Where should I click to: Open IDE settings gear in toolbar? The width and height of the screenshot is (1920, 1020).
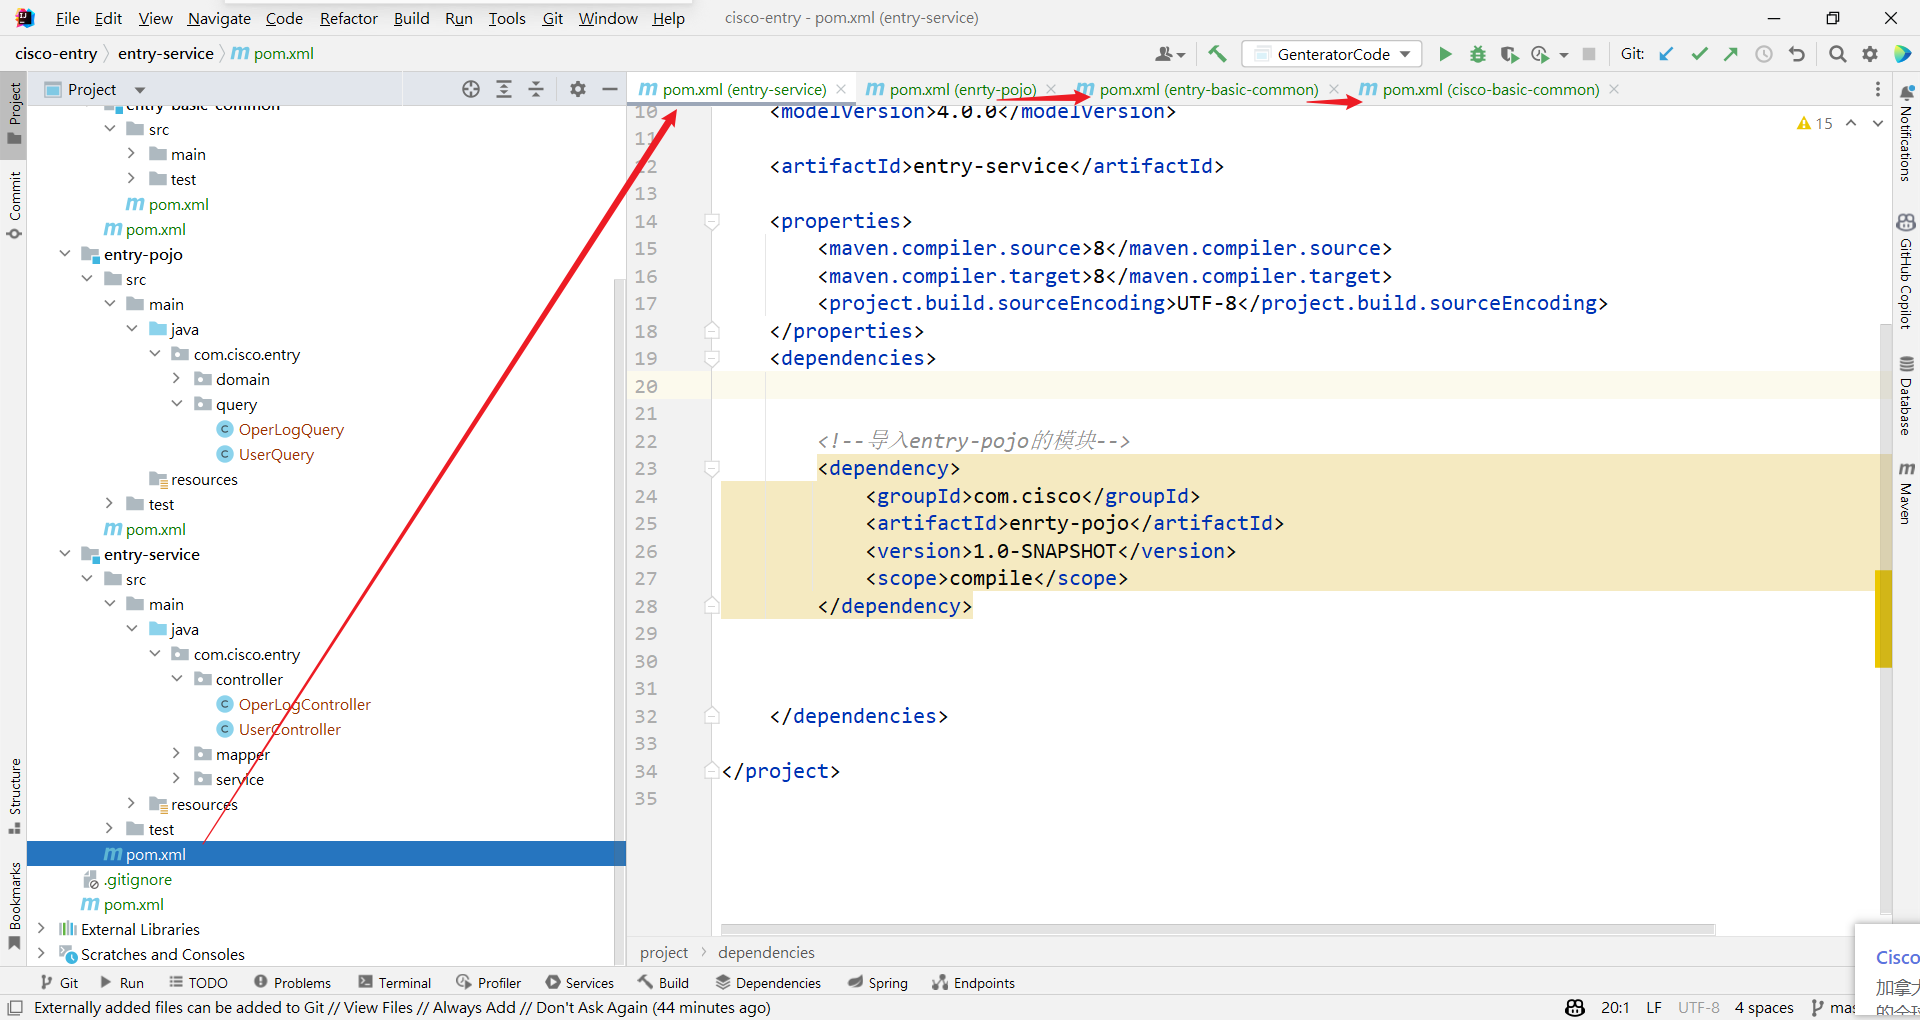coord(1870,54)
